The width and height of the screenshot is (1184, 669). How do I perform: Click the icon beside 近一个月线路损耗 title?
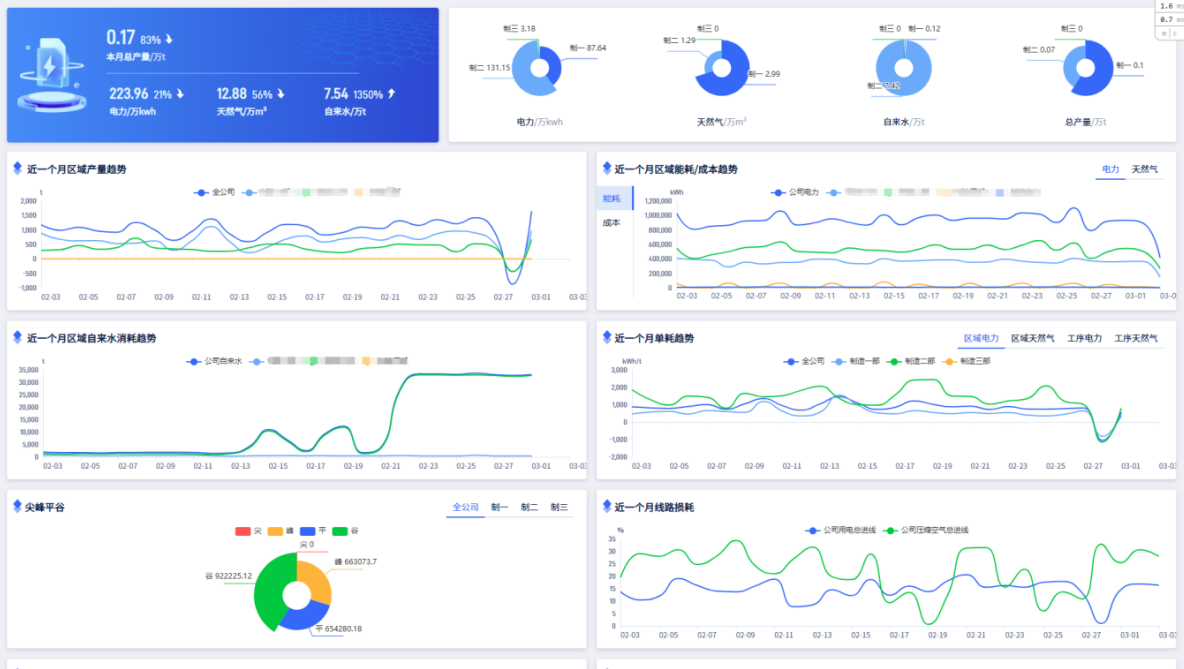605,507
